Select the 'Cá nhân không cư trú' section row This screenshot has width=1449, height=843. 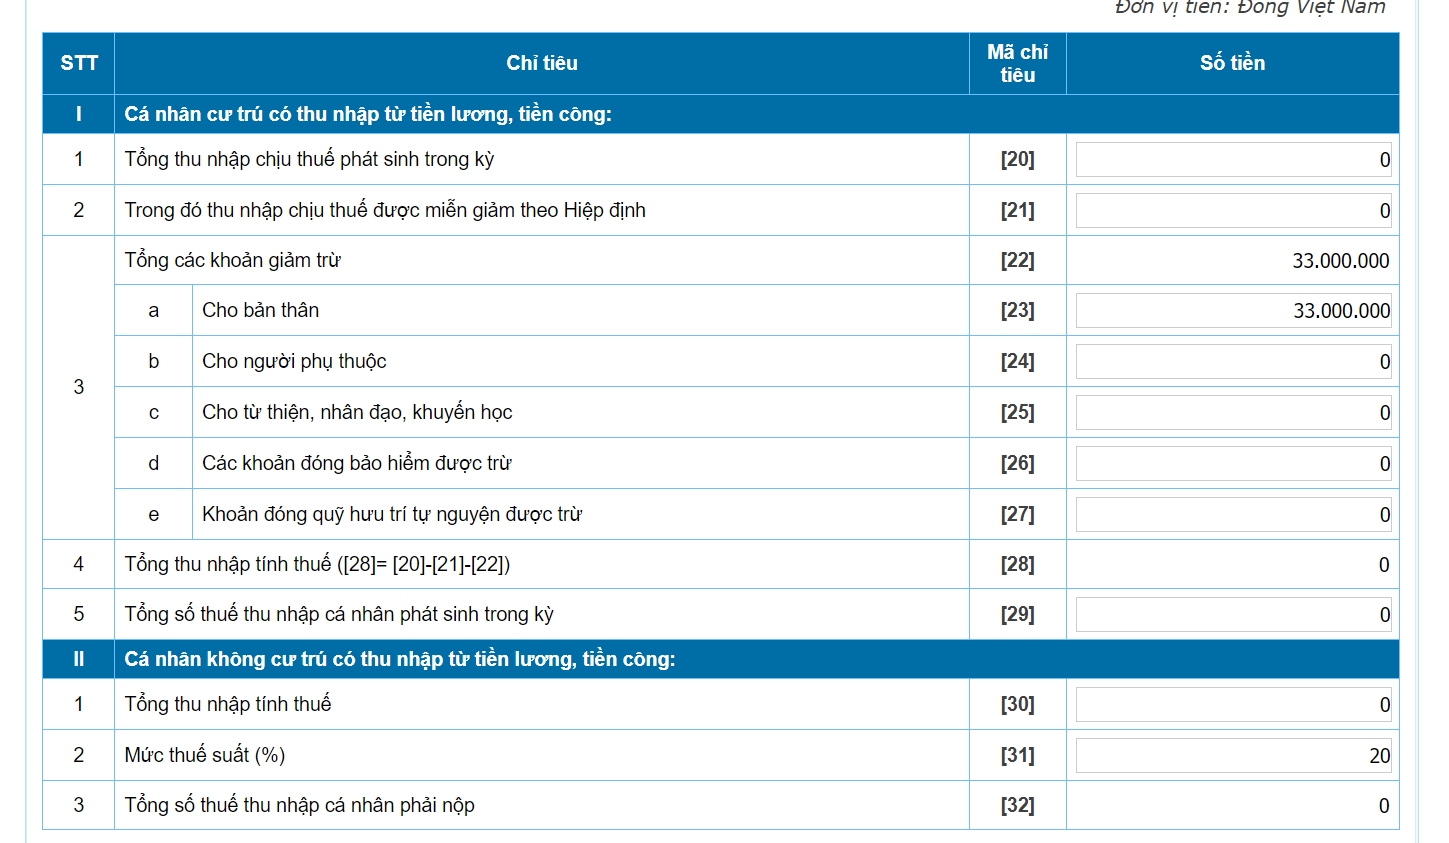400,659
